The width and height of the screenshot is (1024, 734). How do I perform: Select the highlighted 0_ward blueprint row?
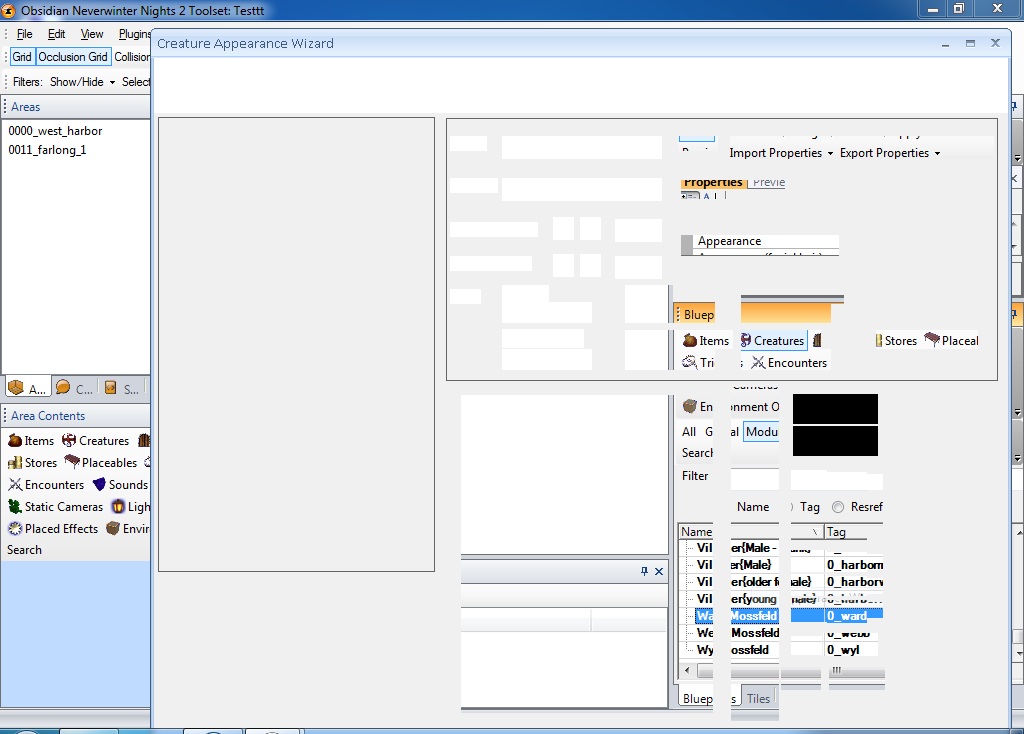(x=788, y=615)
